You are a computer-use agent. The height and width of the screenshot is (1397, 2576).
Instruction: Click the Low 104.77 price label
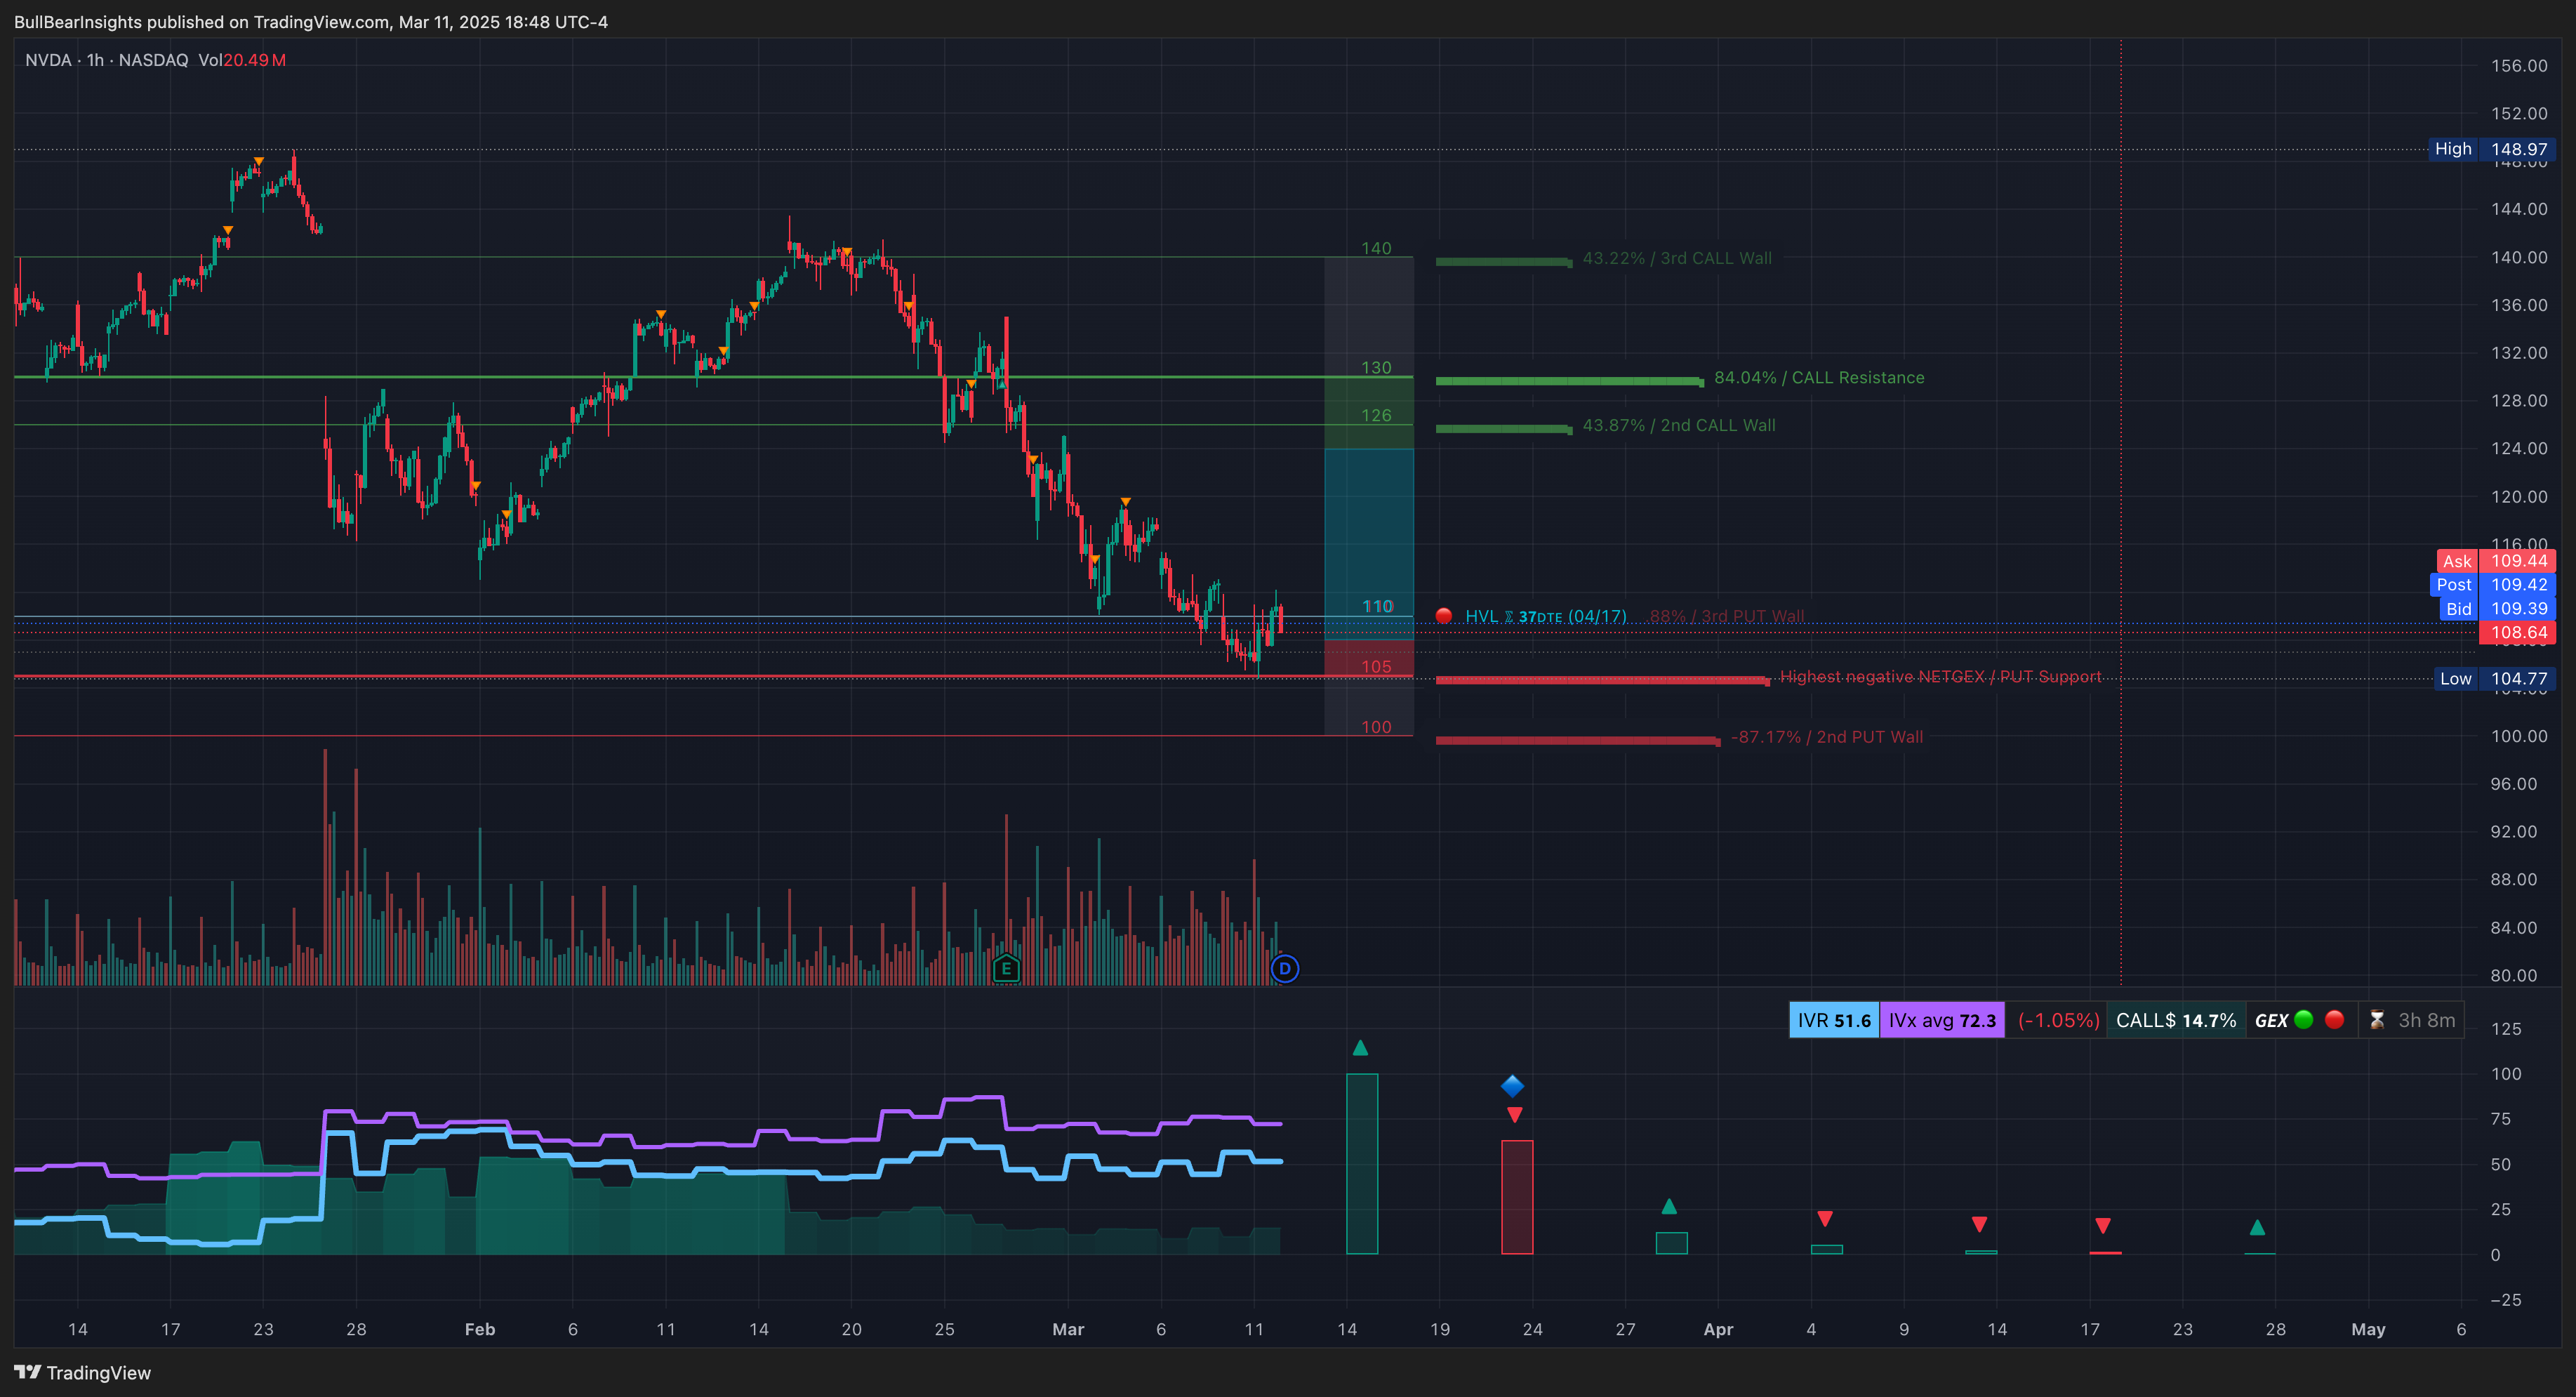coord(2494,679)
